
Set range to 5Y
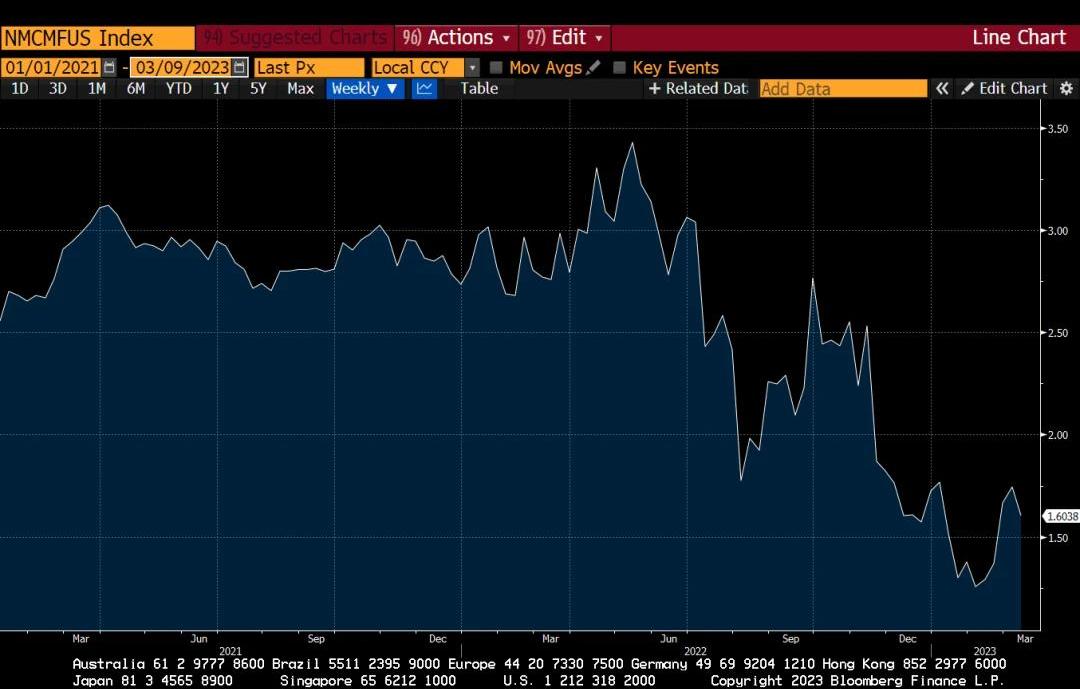pyautogui.click(x=258, y=88)
